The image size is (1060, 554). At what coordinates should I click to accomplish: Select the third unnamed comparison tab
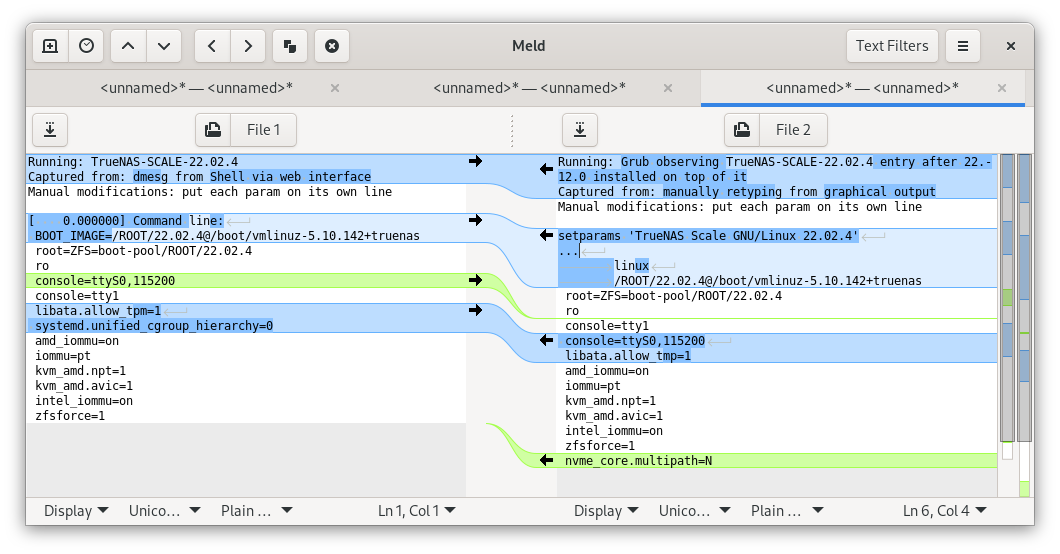click(x=862, y=88)
